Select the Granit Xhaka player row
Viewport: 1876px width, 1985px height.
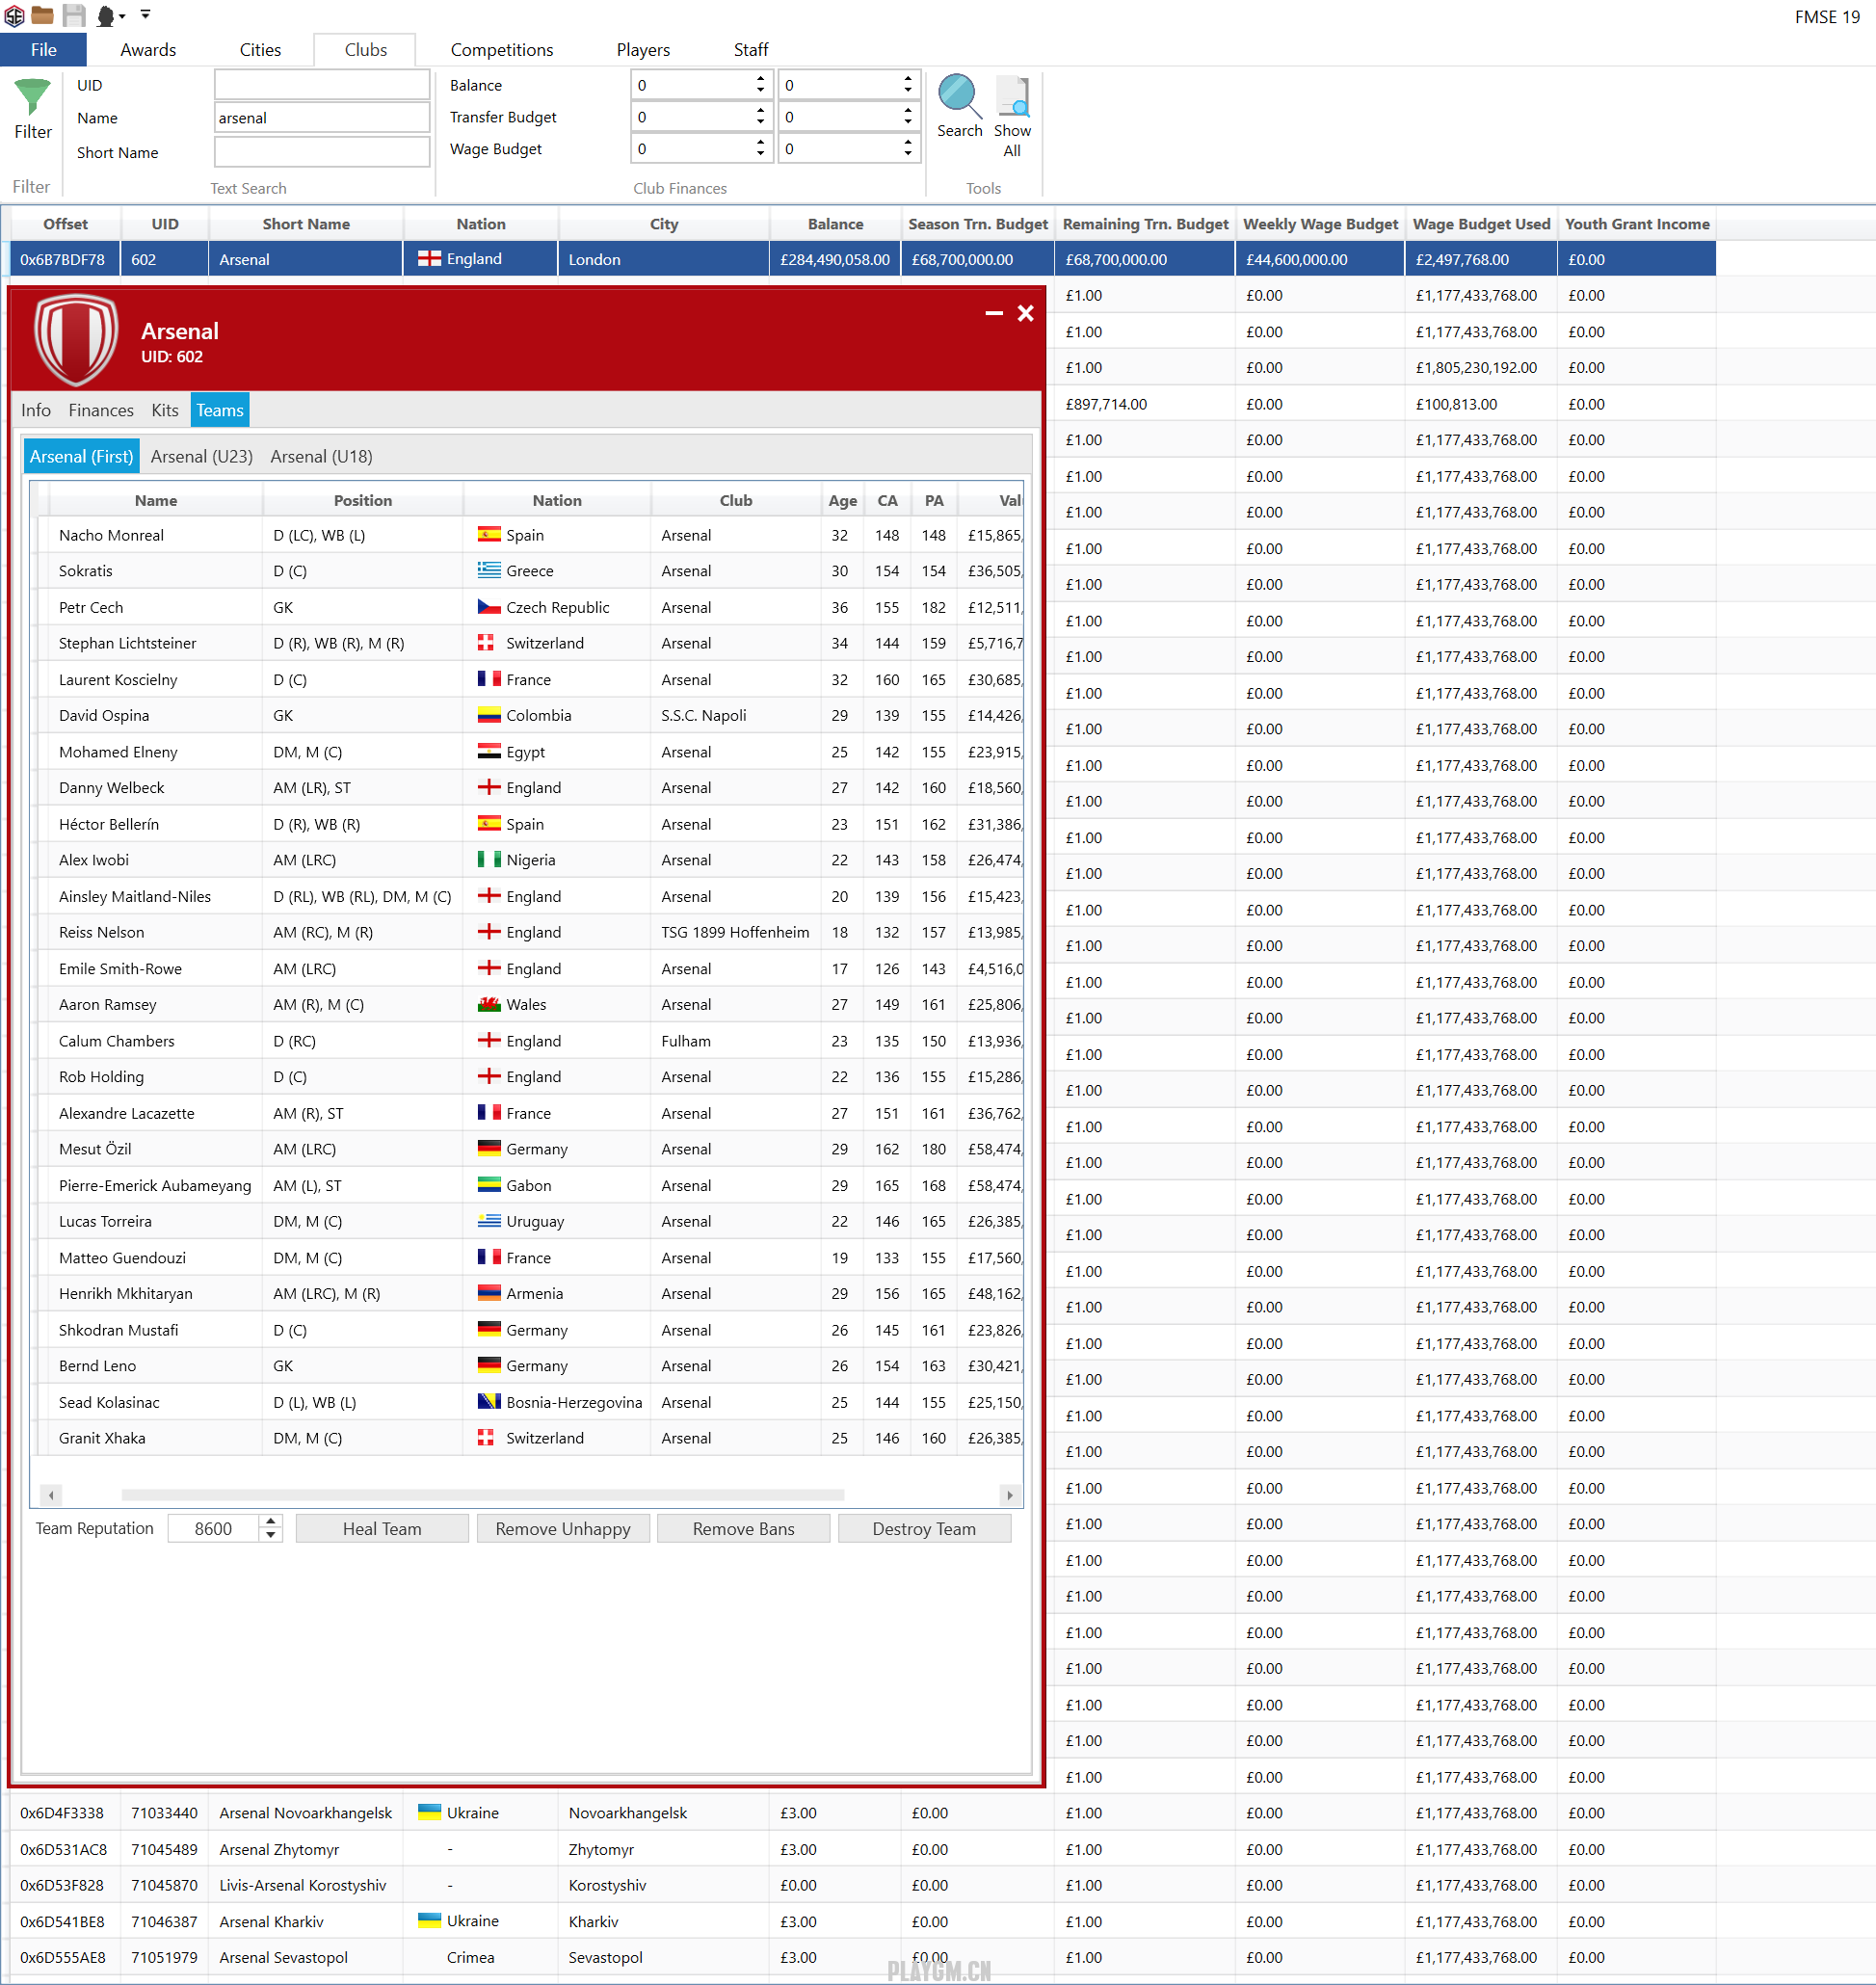[x=530, y=1438]
